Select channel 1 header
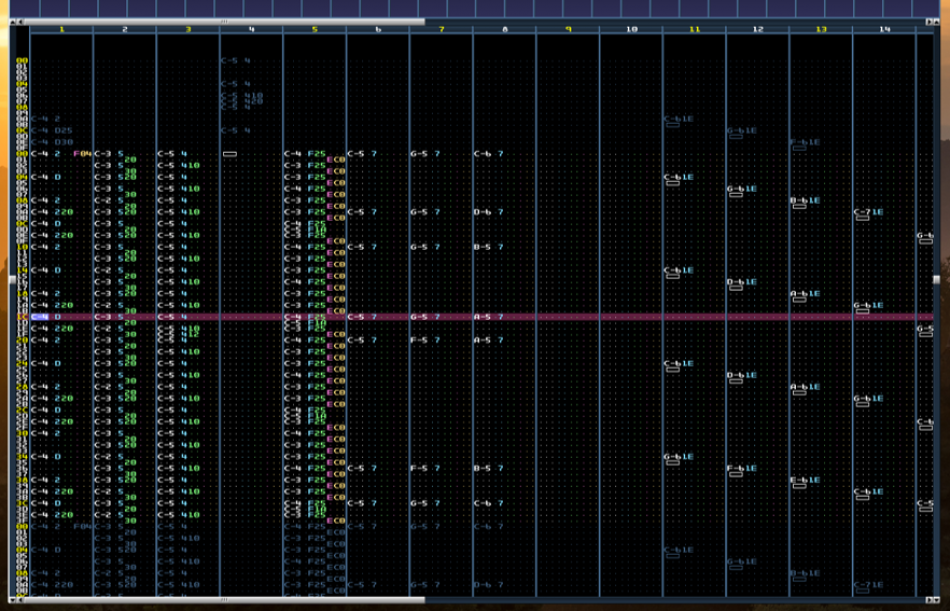This screenshot has width=950, height=611. click(x=61, y=30)
